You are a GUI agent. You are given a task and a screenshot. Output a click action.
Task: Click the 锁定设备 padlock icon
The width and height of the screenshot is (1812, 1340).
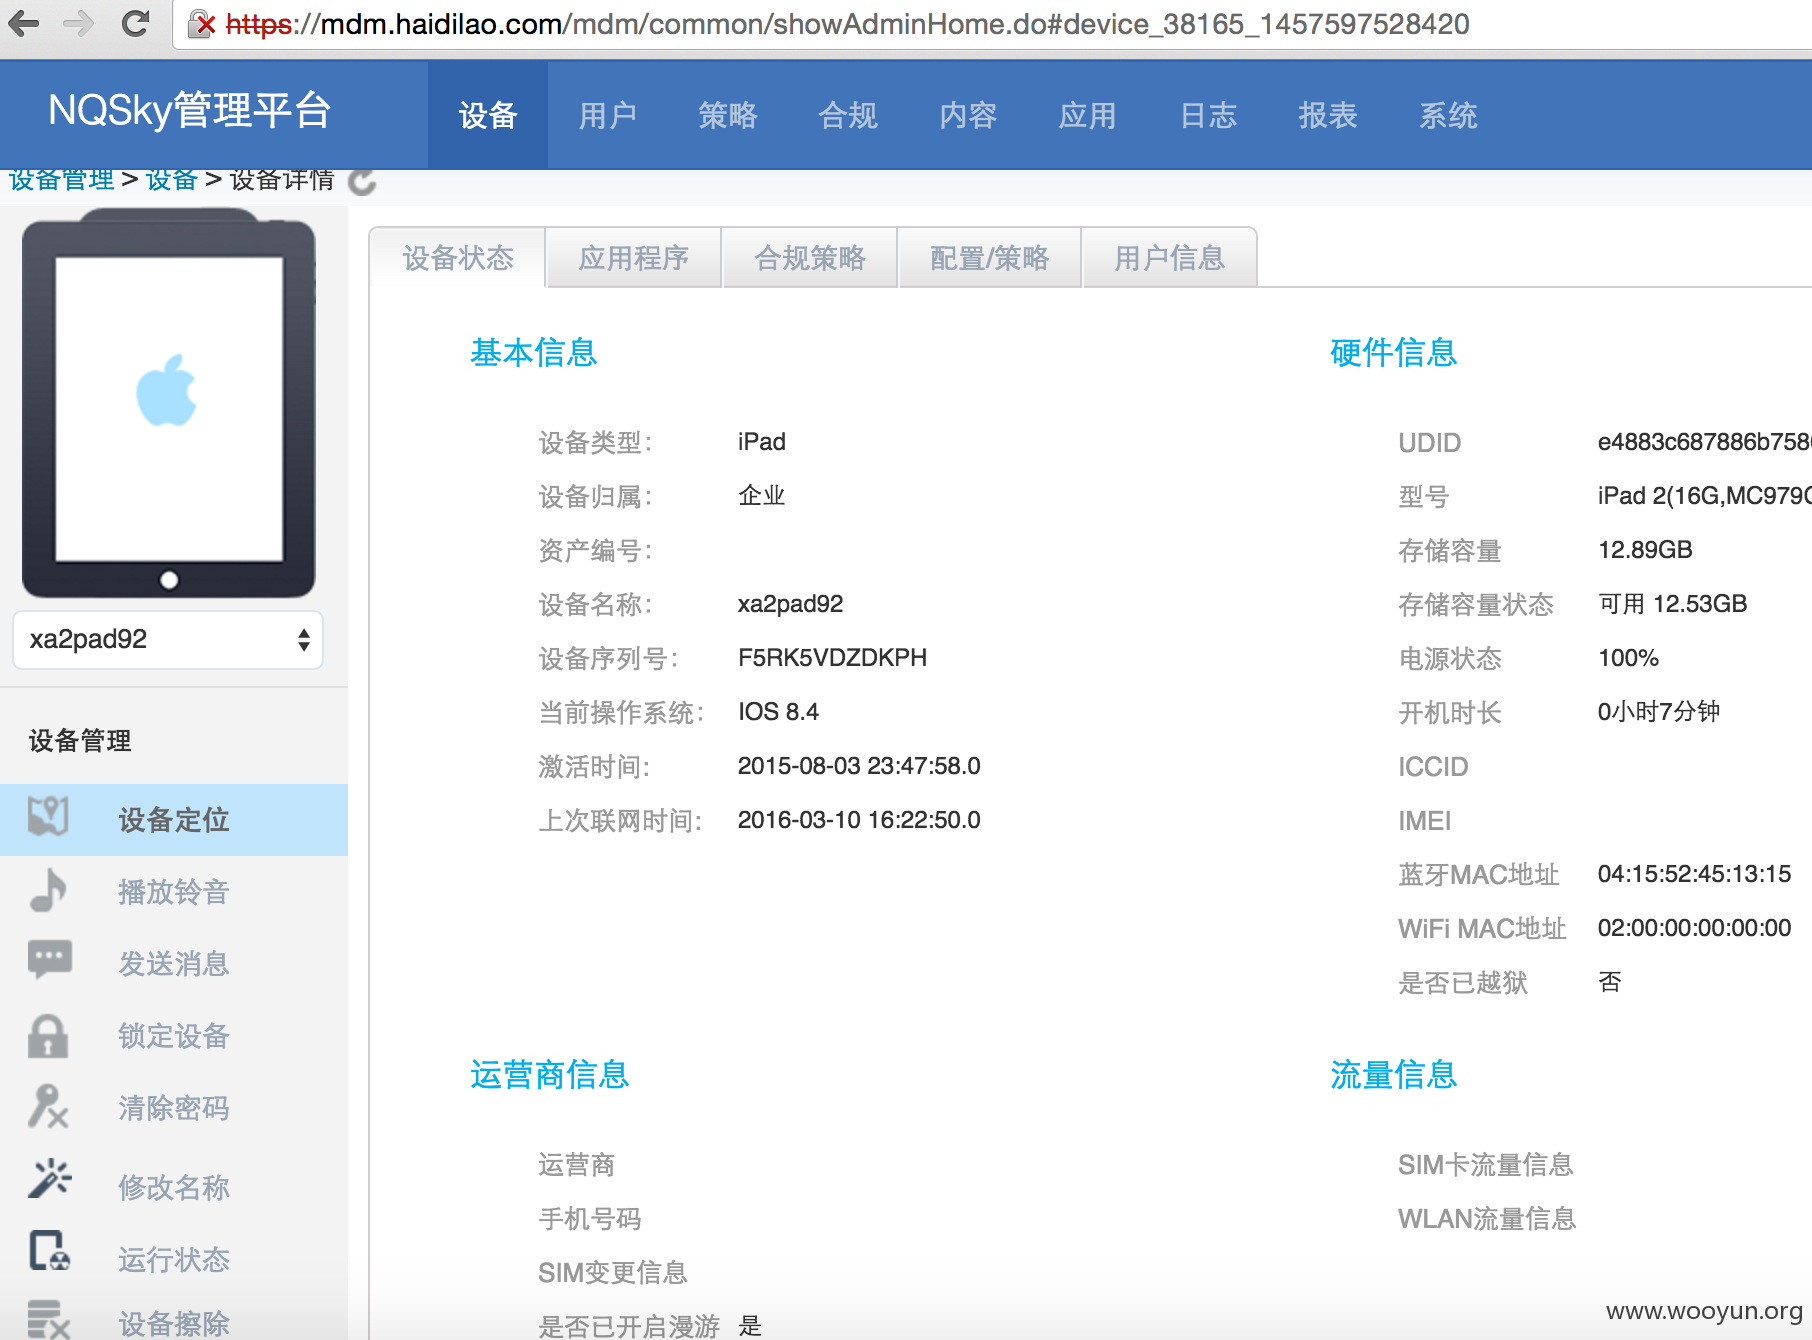pos(48,1035)
